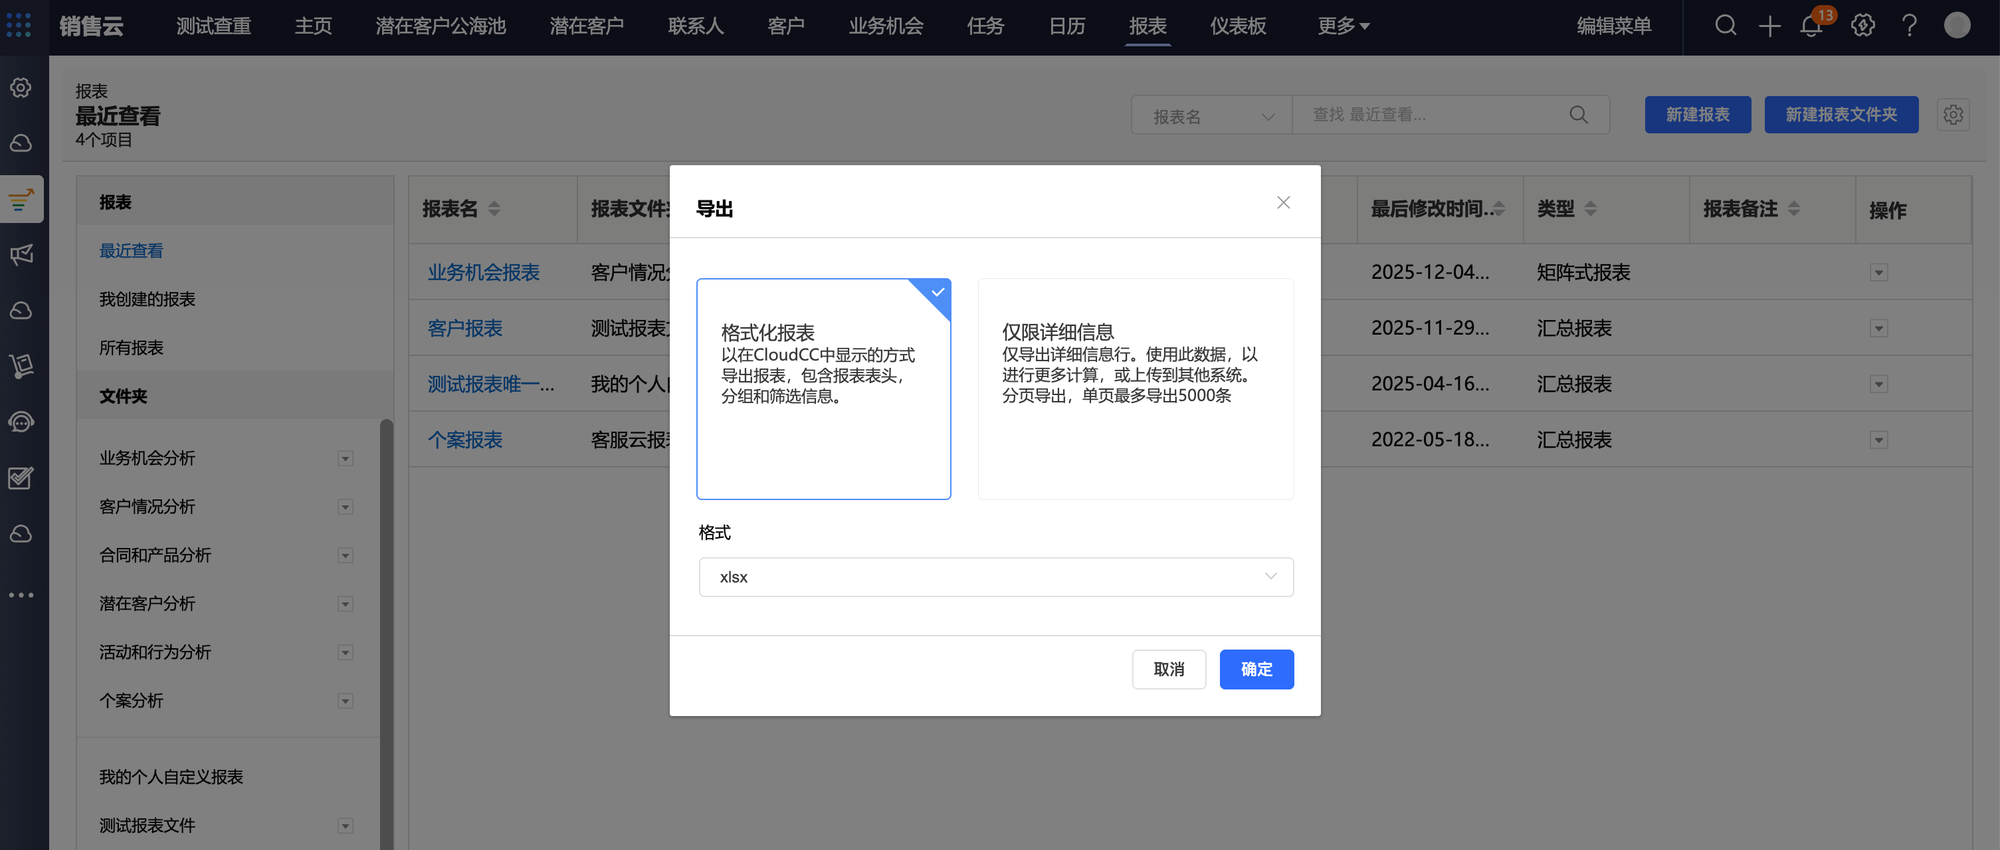
Task: Click the user avatar icon
Action: (x=1957, y=26)
